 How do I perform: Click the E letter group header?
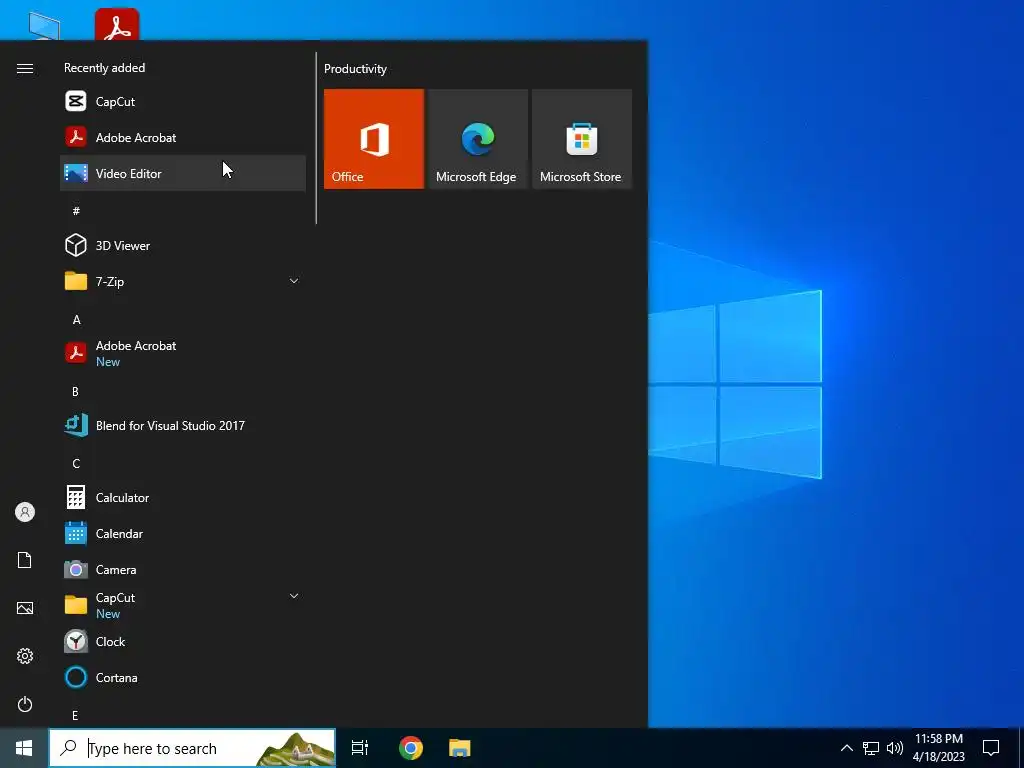[x=75, y=715]
